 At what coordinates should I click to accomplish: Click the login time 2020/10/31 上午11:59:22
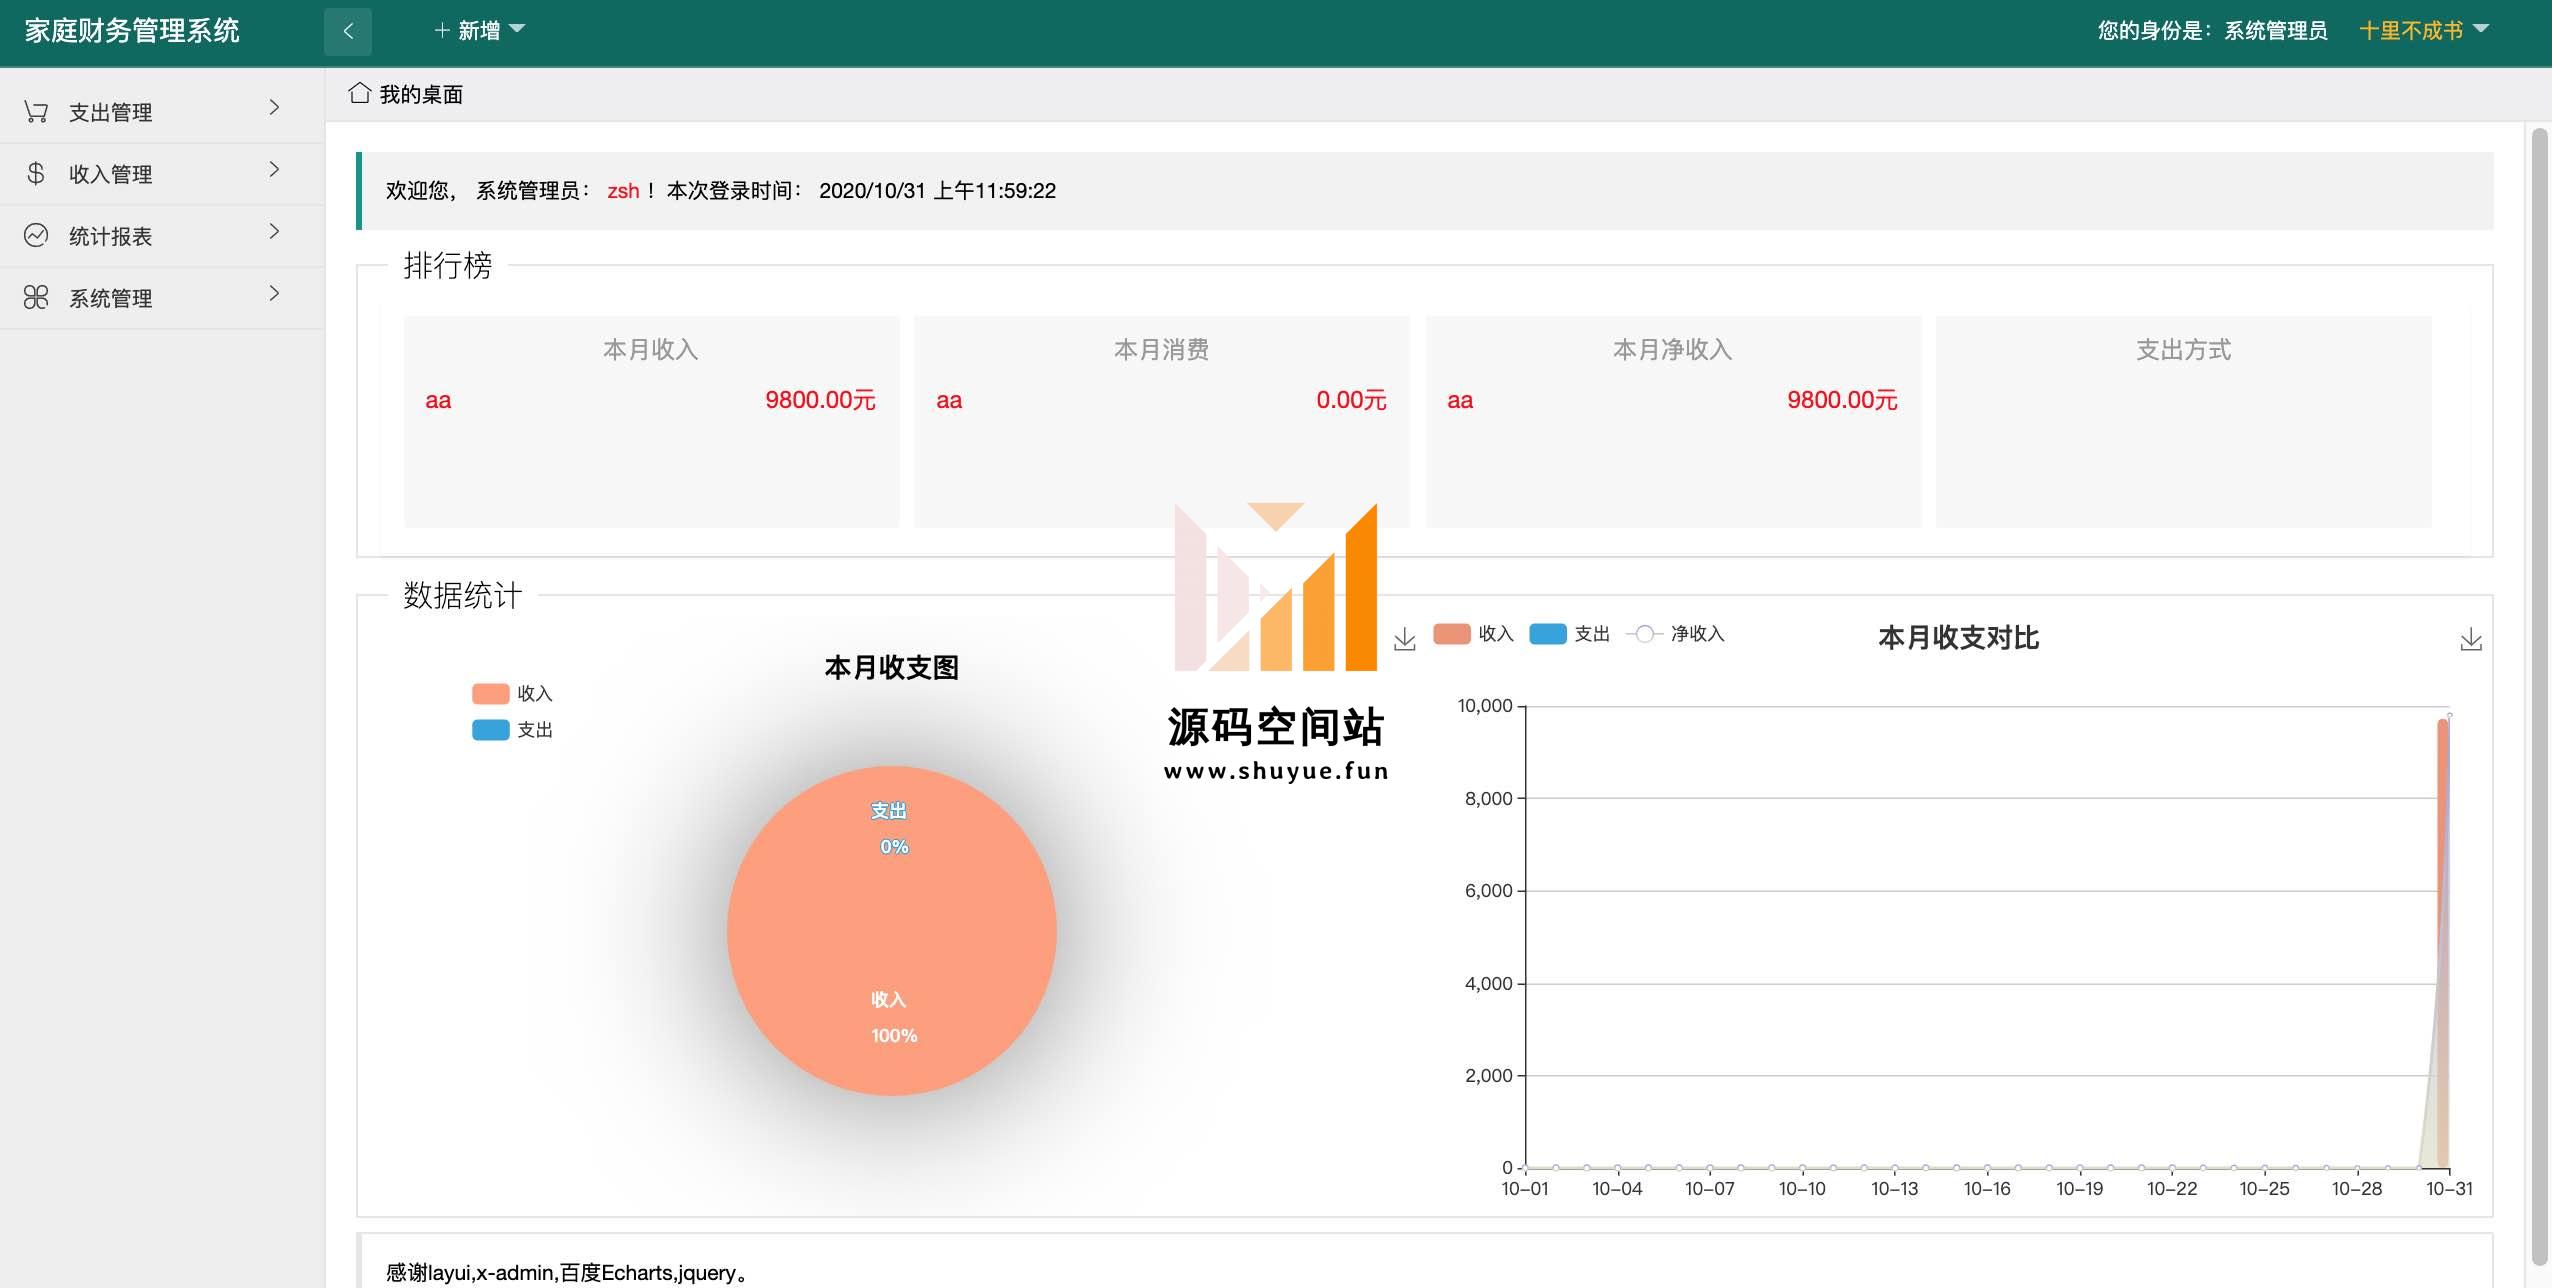937,191
